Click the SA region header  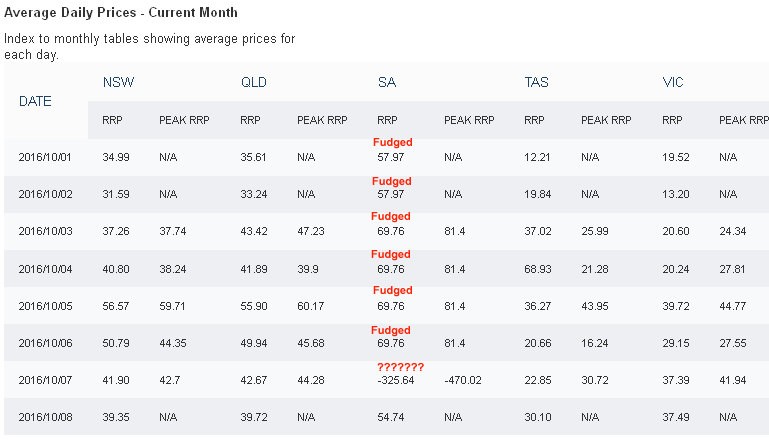386,82
